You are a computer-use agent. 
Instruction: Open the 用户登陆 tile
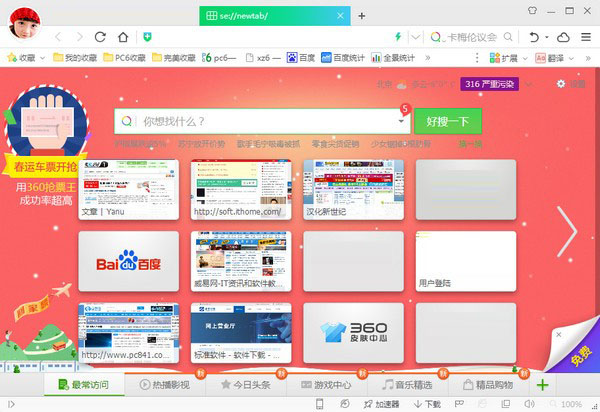(x=466, y=261)
